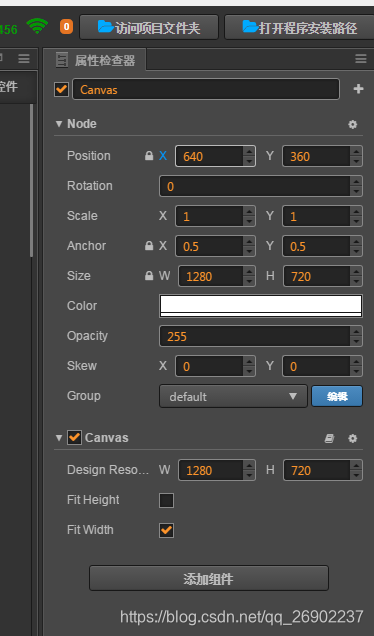Click the Anchor X field showing 0.5

pyautogui.click(x=209, y=246)
